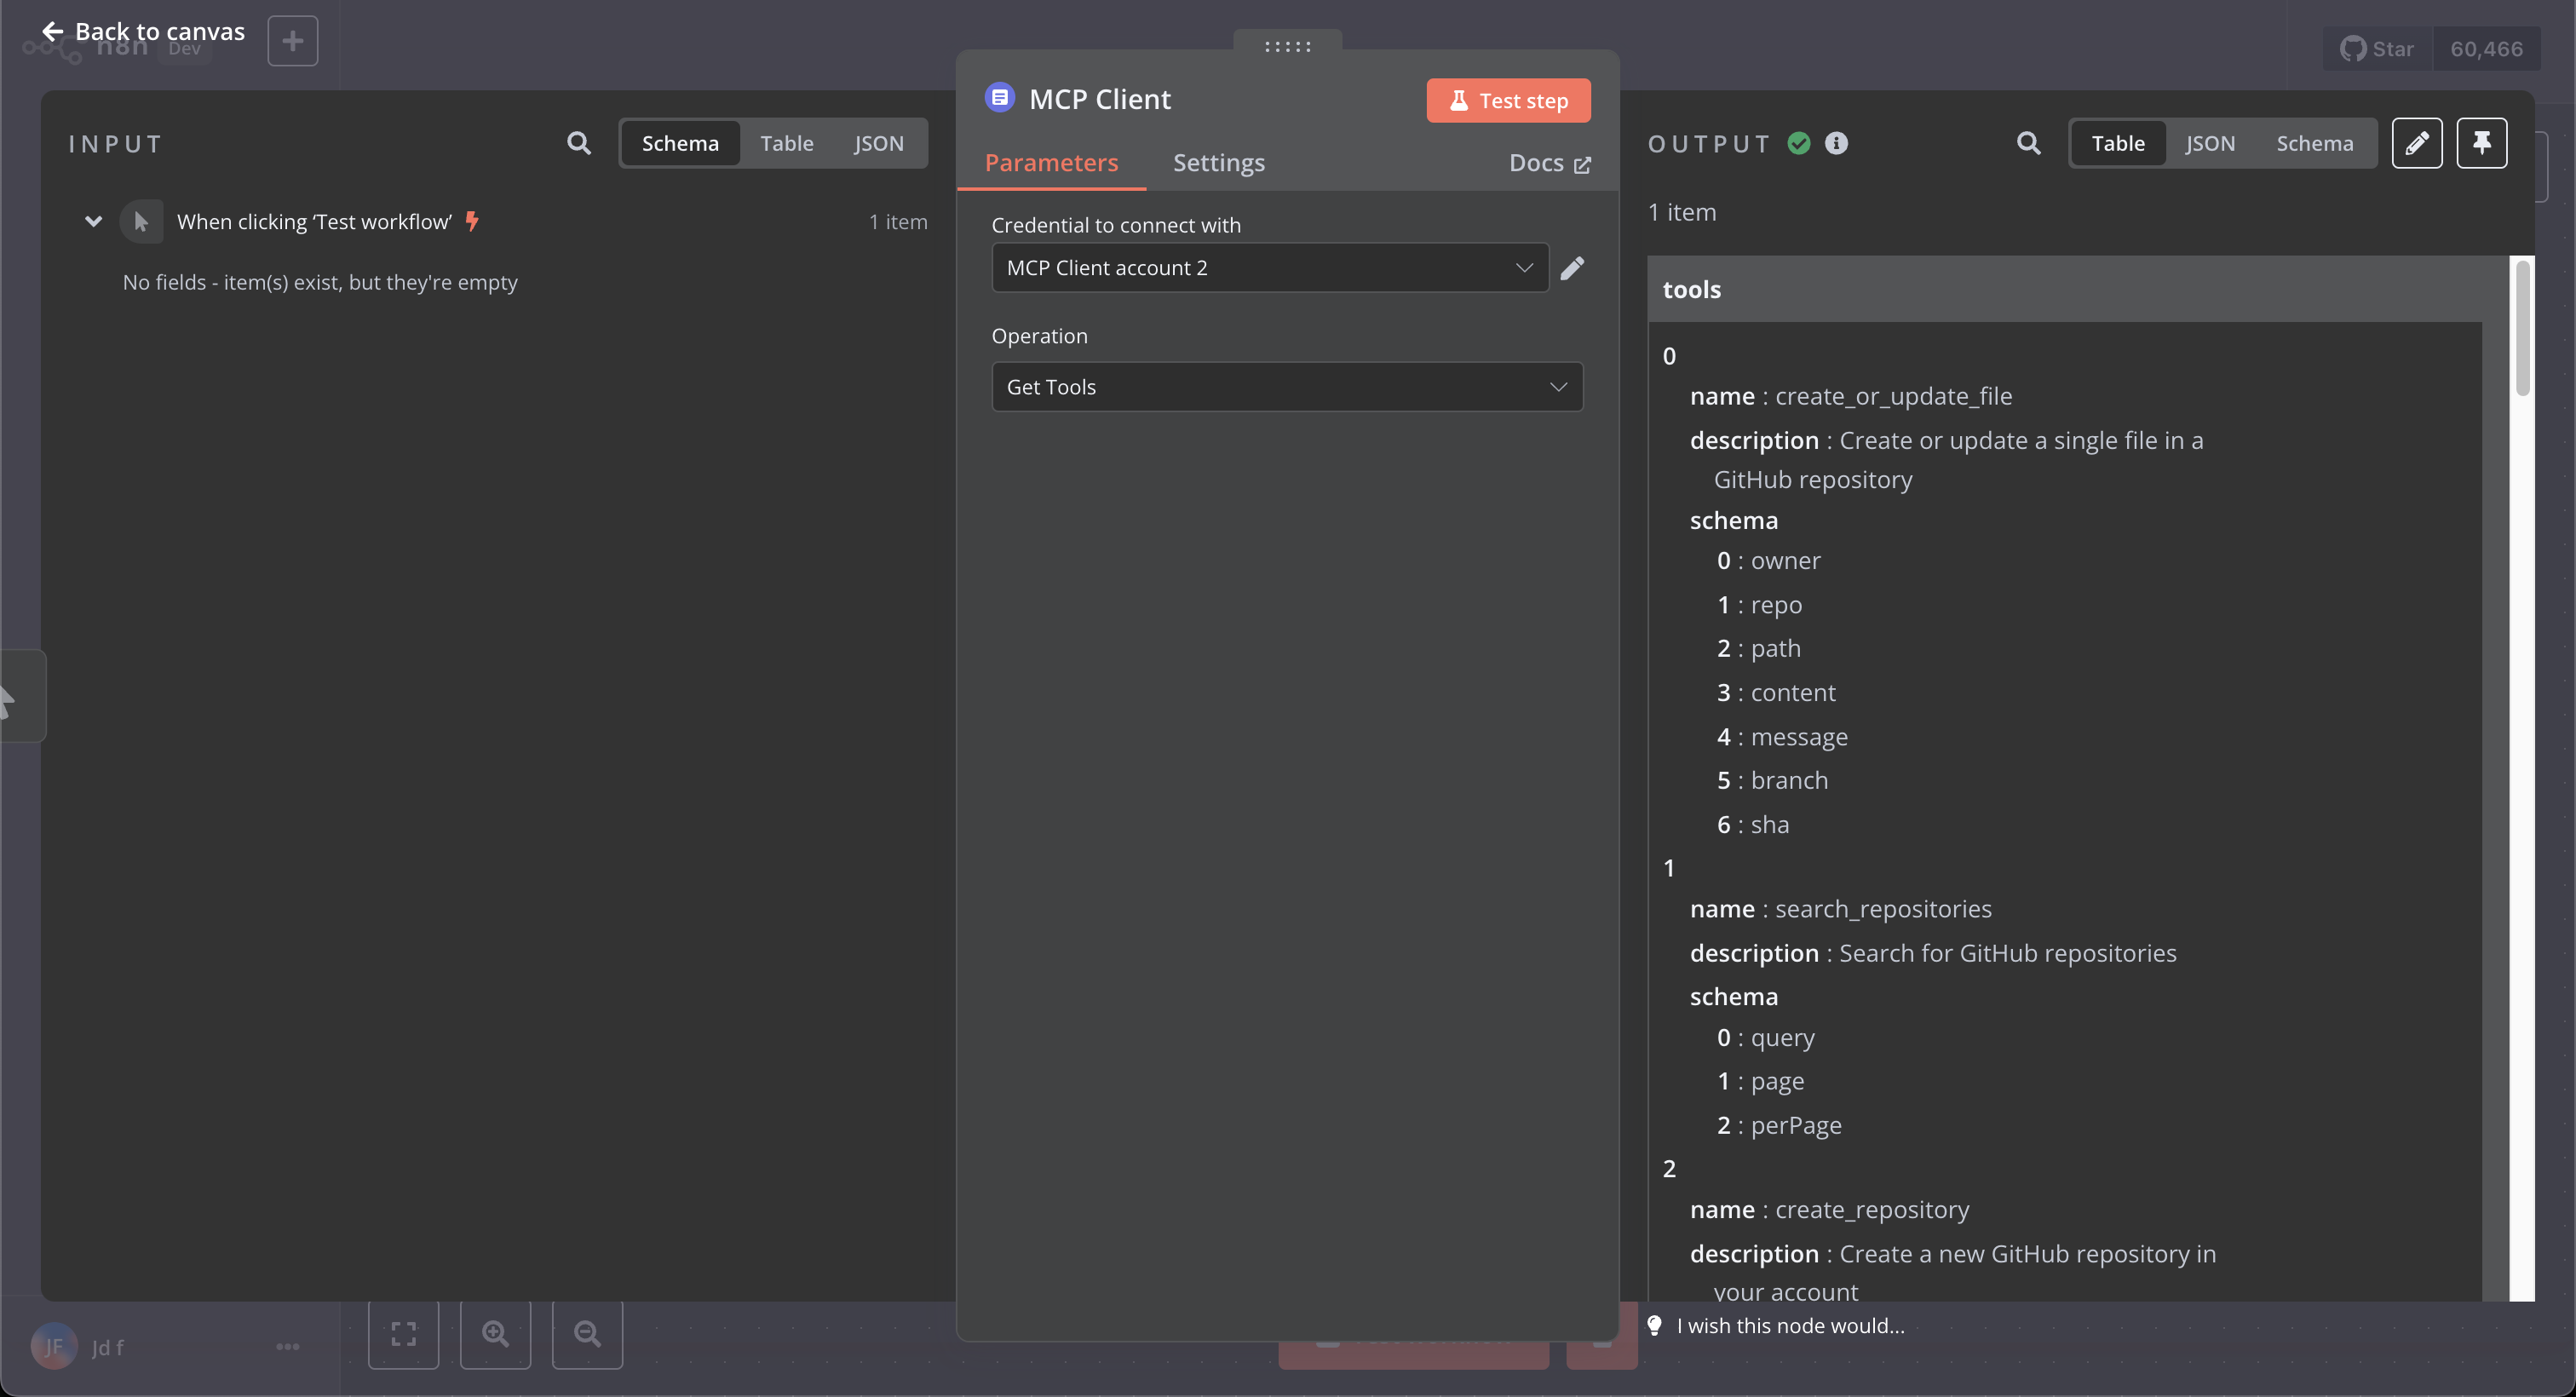Zoom out on the canvas

click(x=587, y=1334)
